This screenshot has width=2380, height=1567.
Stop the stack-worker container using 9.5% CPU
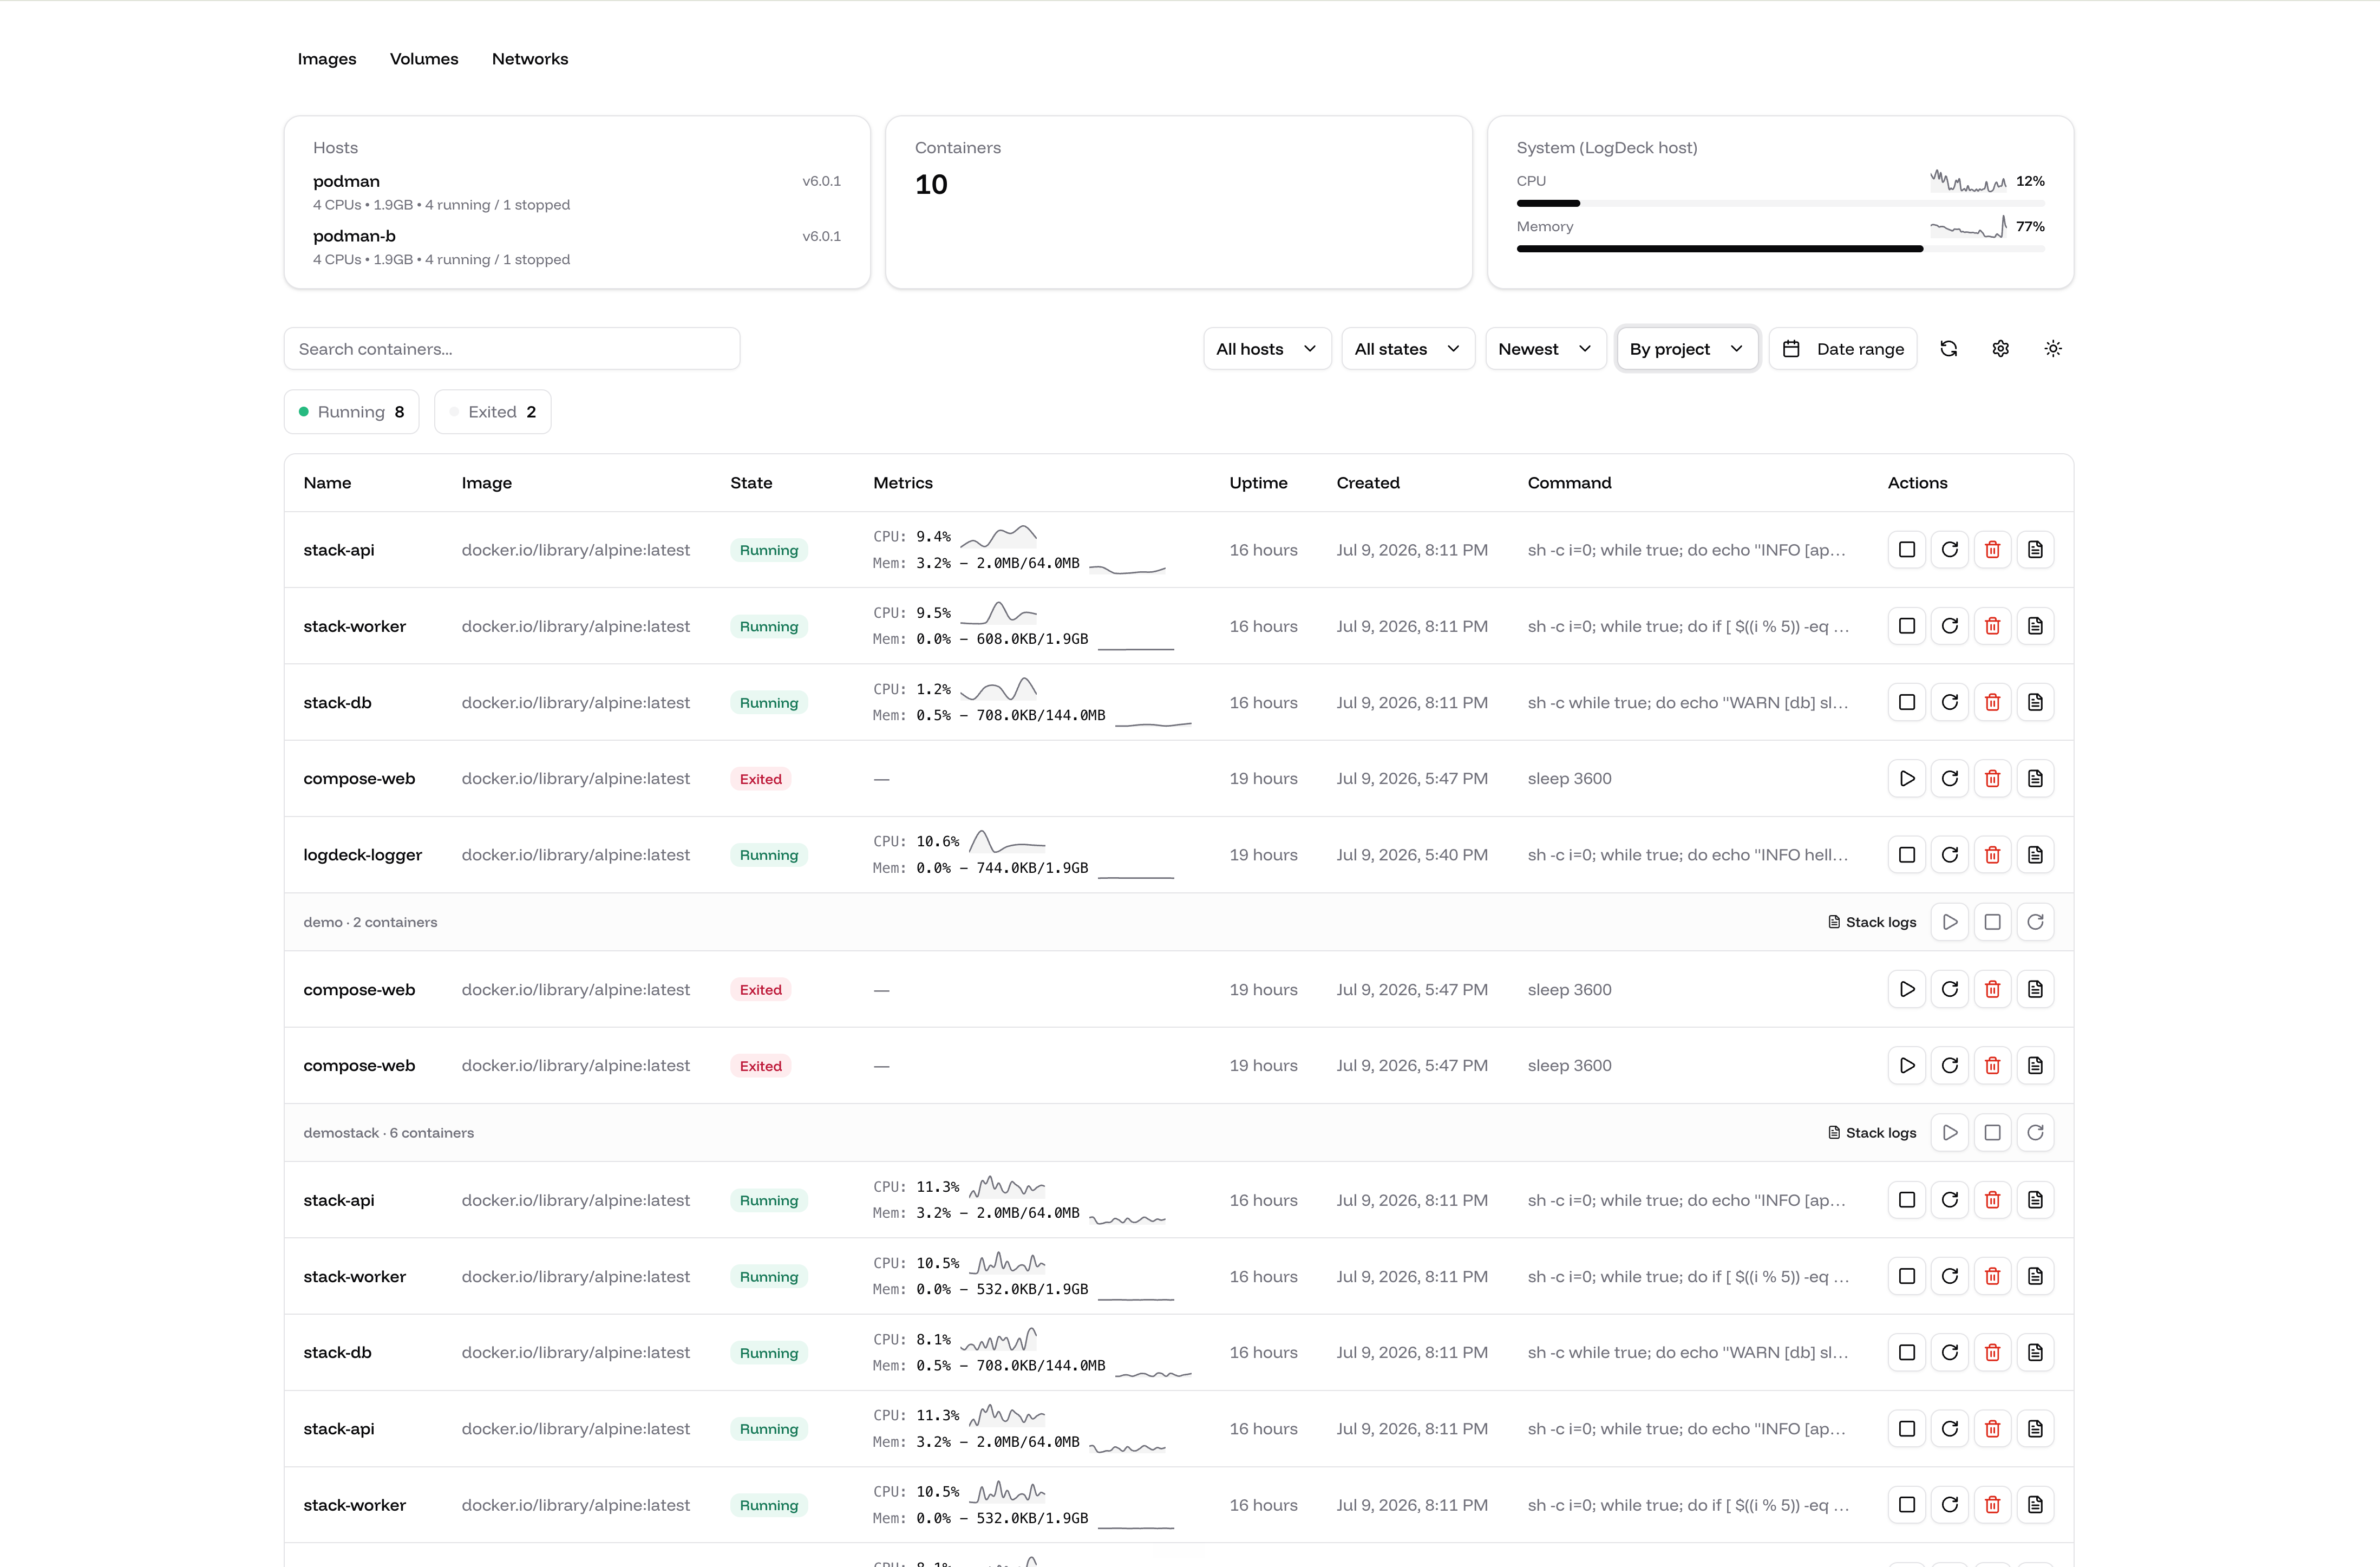point(1906,626)
